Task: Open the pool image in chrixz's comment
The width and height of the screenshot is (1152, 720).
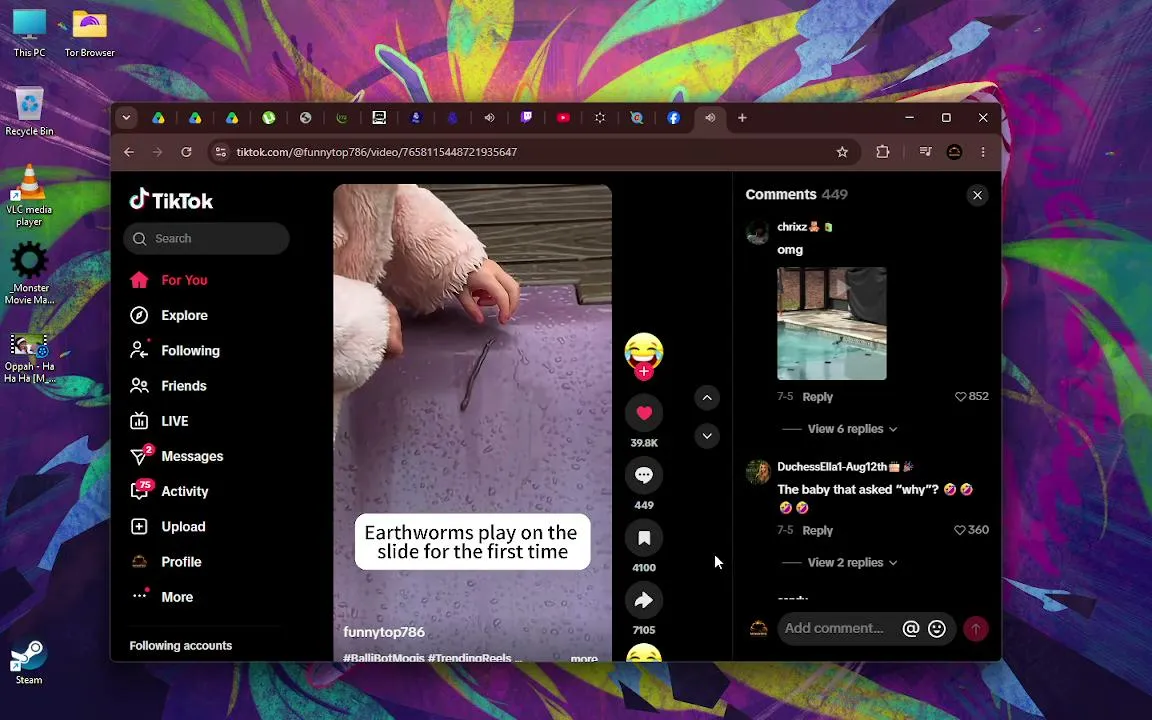Action: (832, 323)
